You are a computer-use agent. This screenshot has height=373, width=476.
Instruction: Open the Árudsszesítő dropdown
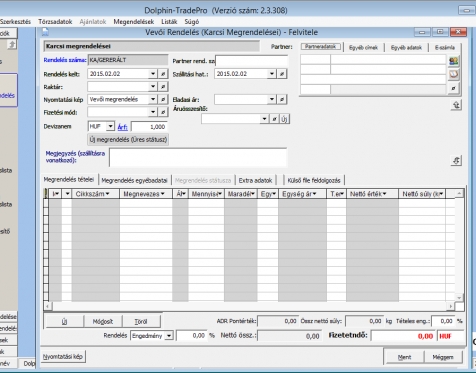coord(264,119)
